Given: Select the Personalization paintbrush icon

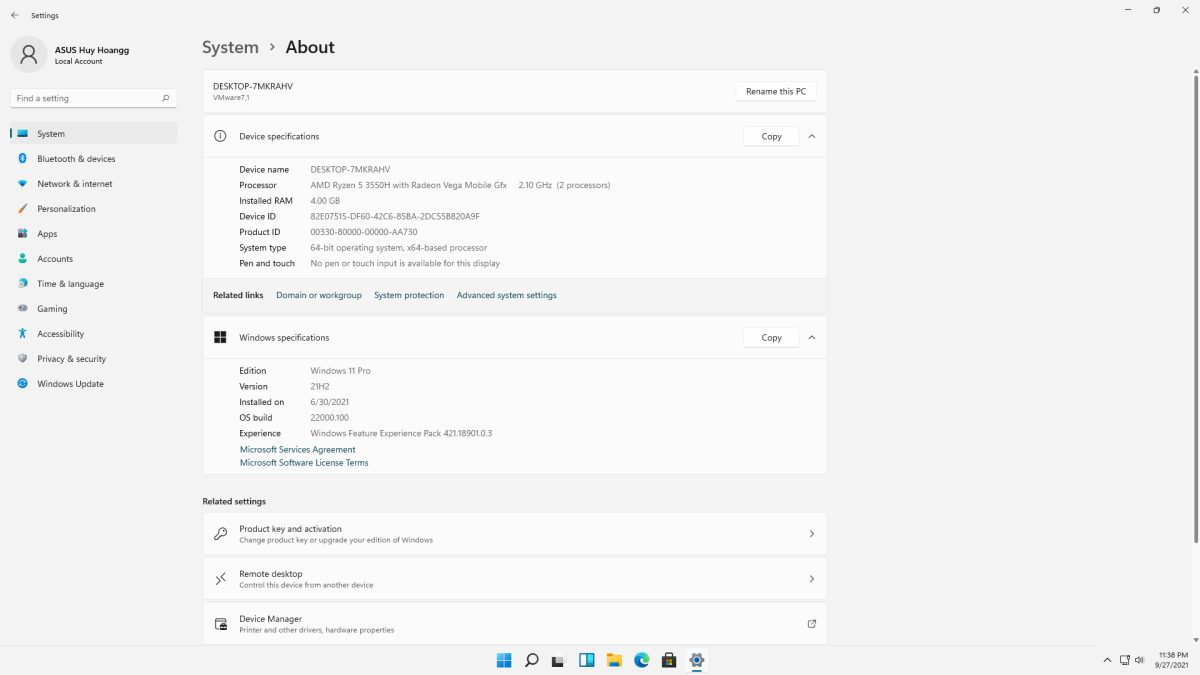Looking at the screenshot, I should tap(22, 209).
